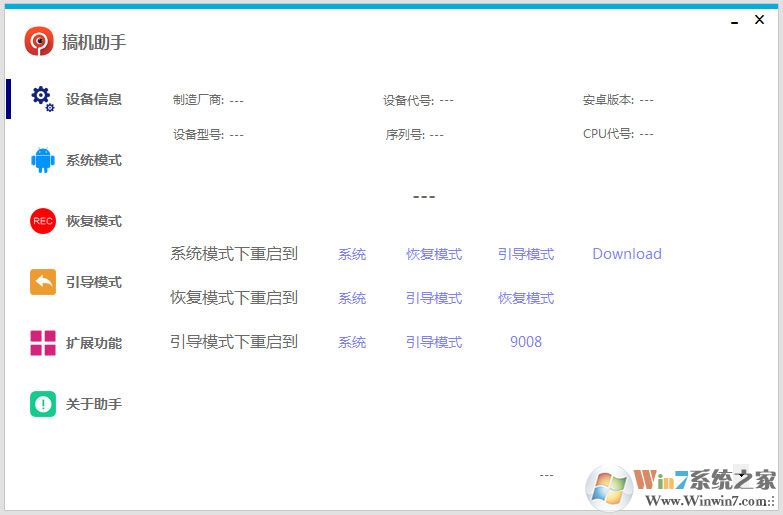Switch to the 扩展功能 tab label
The height and width of the screenshot is (515, 783).
click(x=94, y=343)
